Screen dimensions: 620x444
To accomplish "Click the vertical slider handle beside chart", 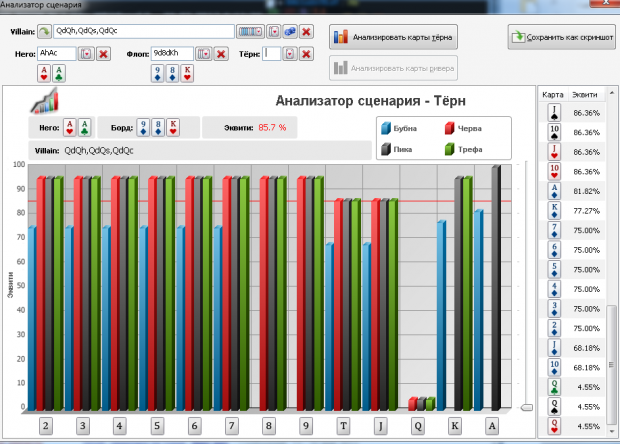I will tap(527, 407).
